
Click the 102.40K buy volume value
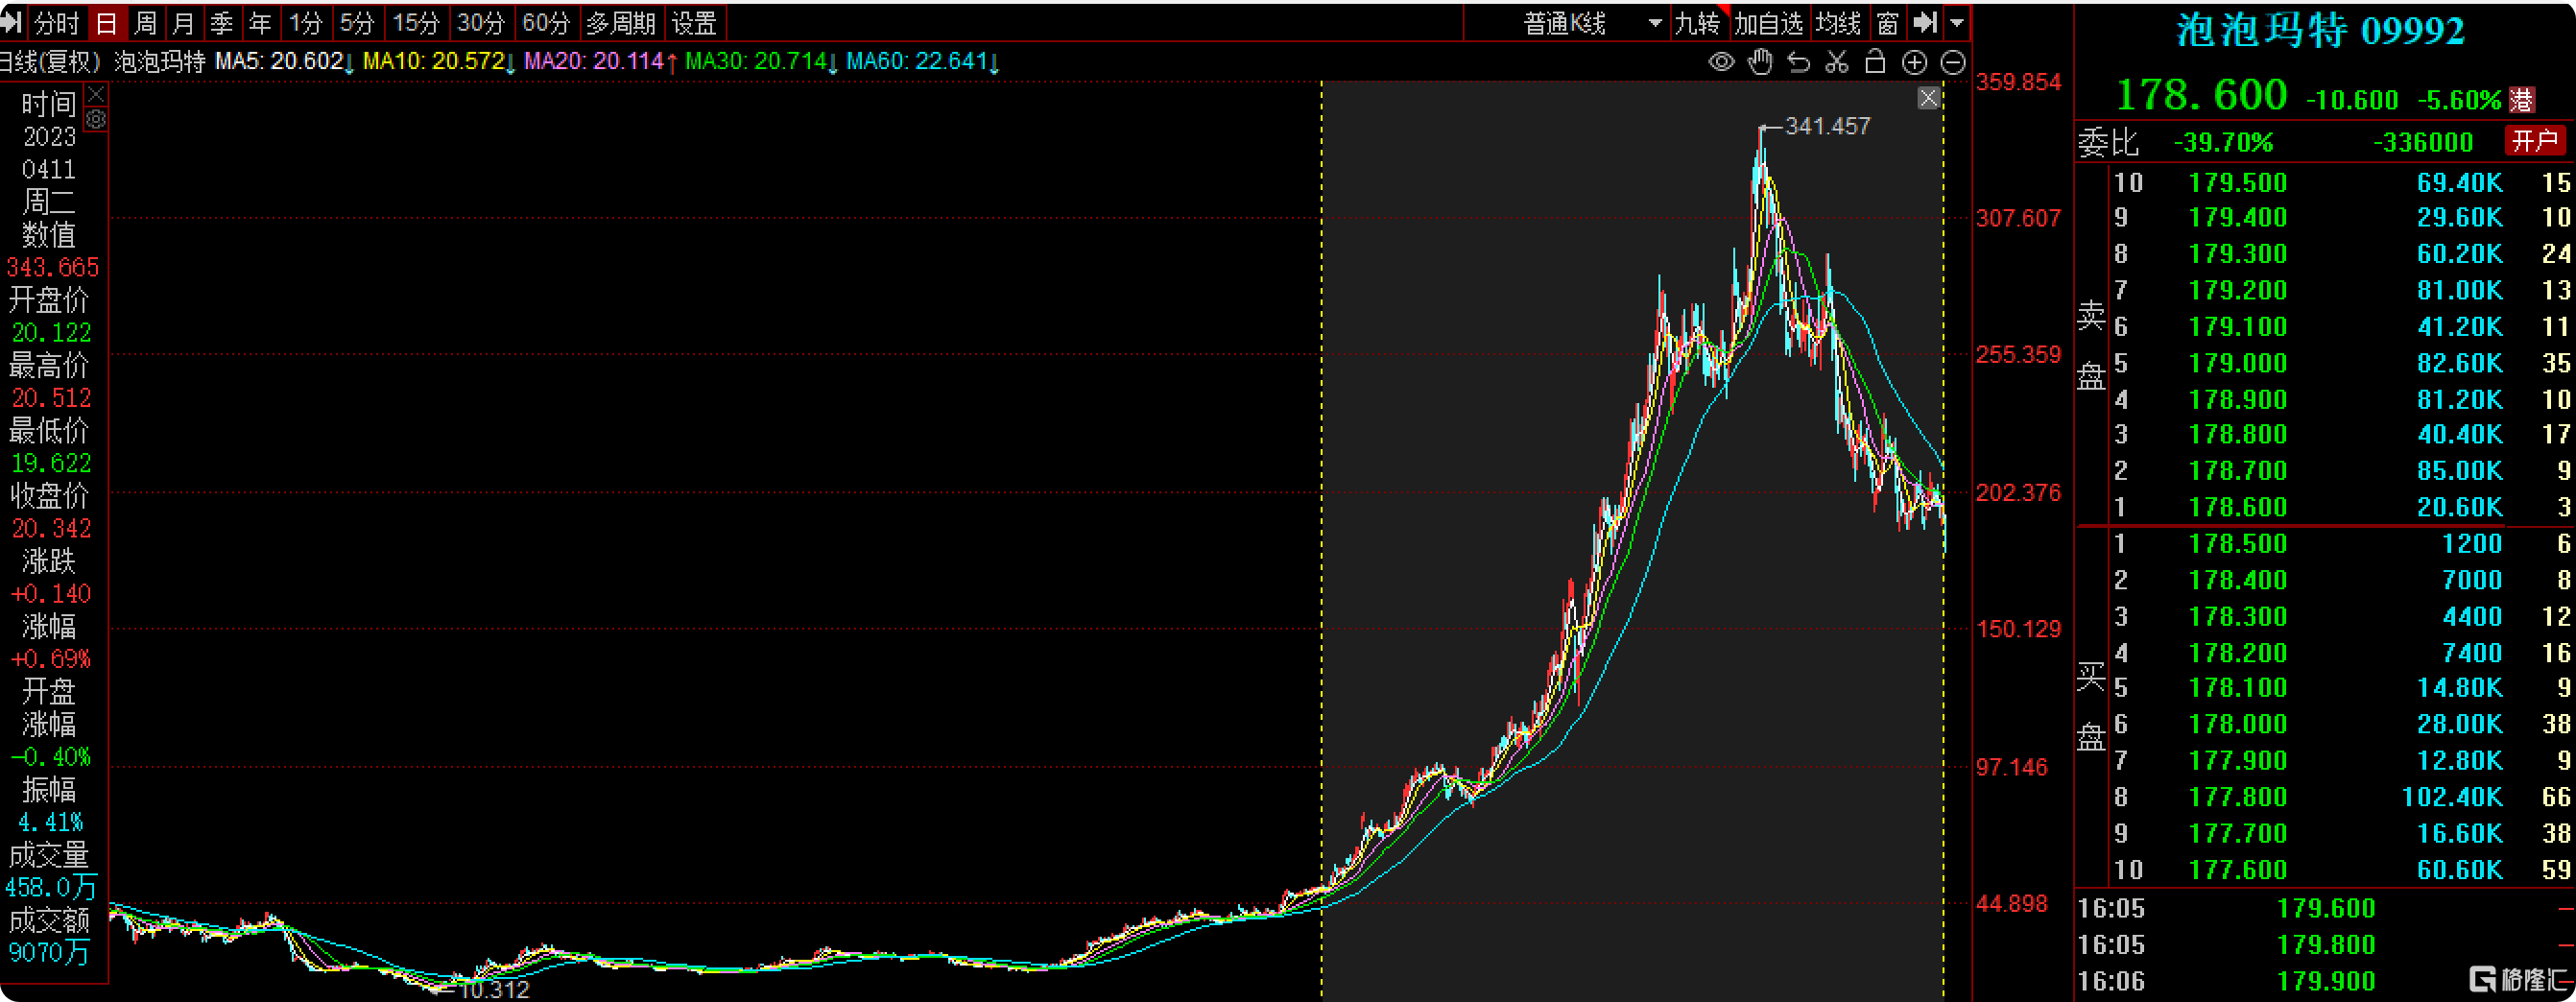tap(2452, 797)
